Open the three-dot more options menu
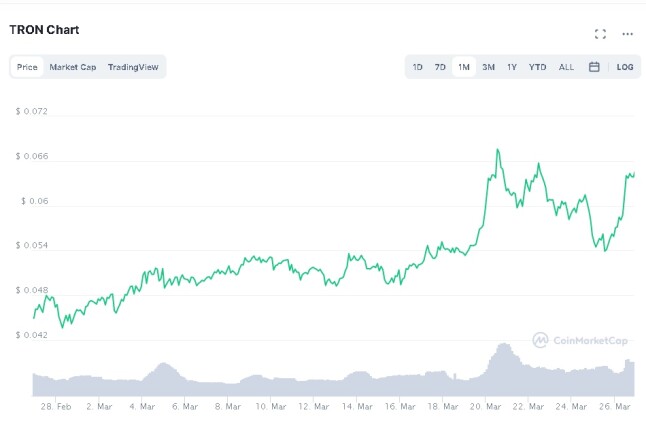Screen dimensions: 646x421 tap(627, 34)
